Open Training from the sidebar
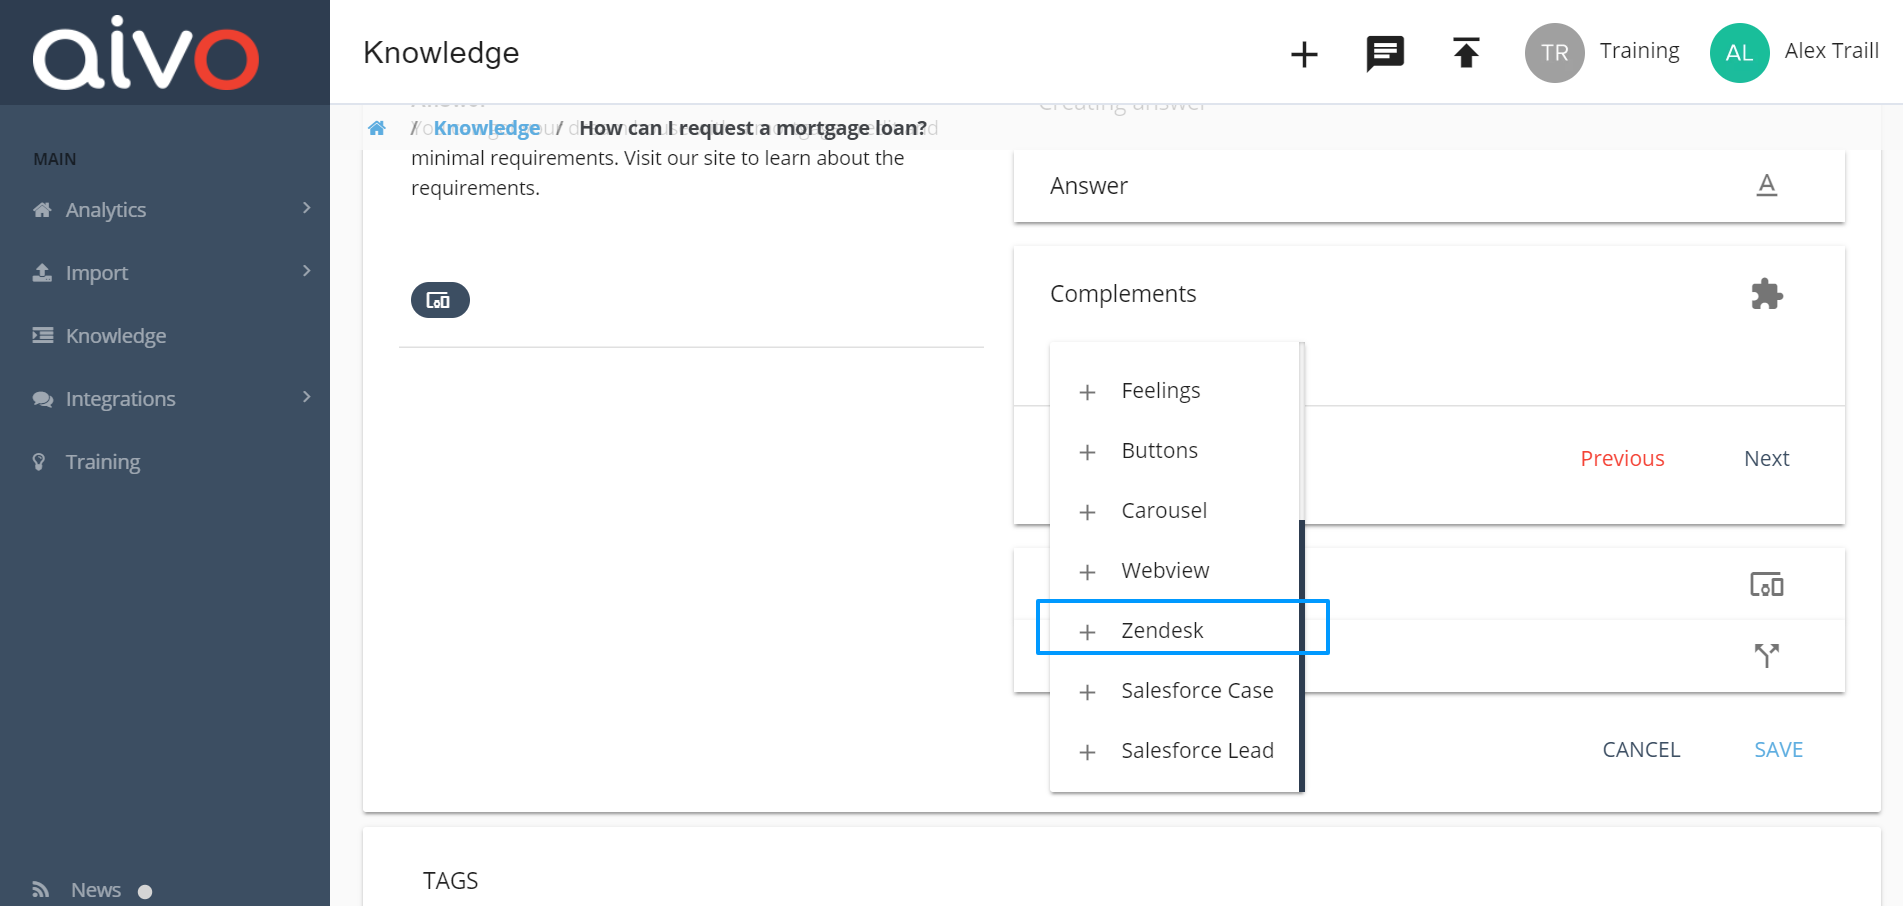Screen dimensions: 1903x906 103,461
